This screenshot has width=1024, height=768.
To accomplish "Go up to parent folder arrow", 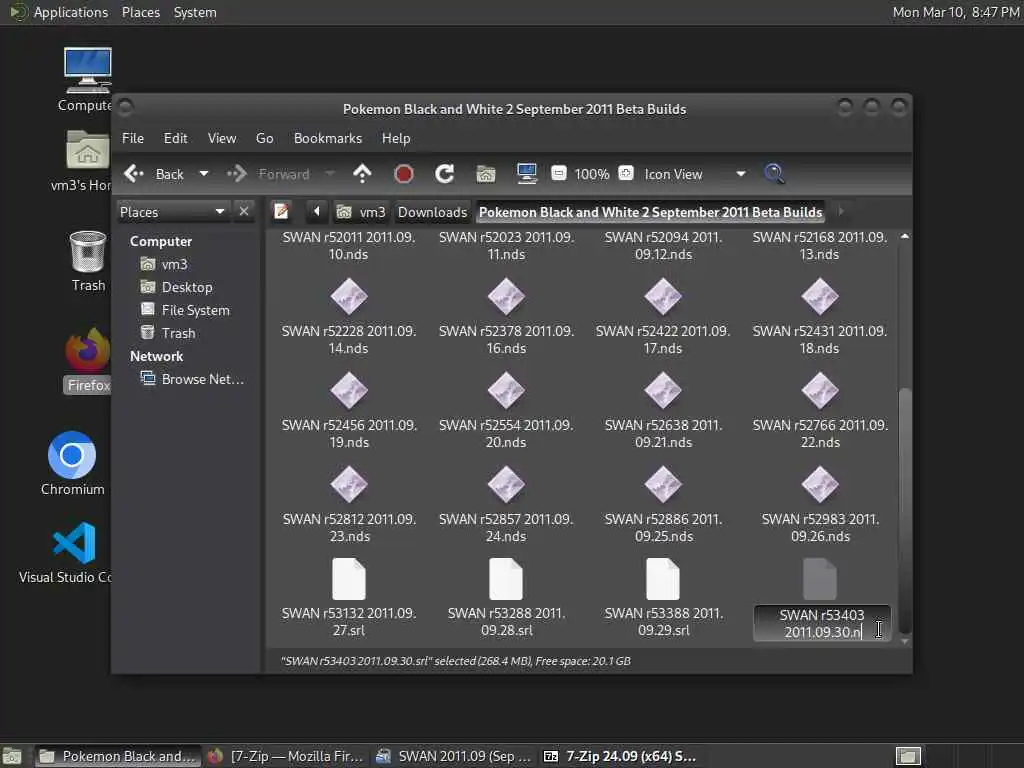I will [x=362, y=174].
